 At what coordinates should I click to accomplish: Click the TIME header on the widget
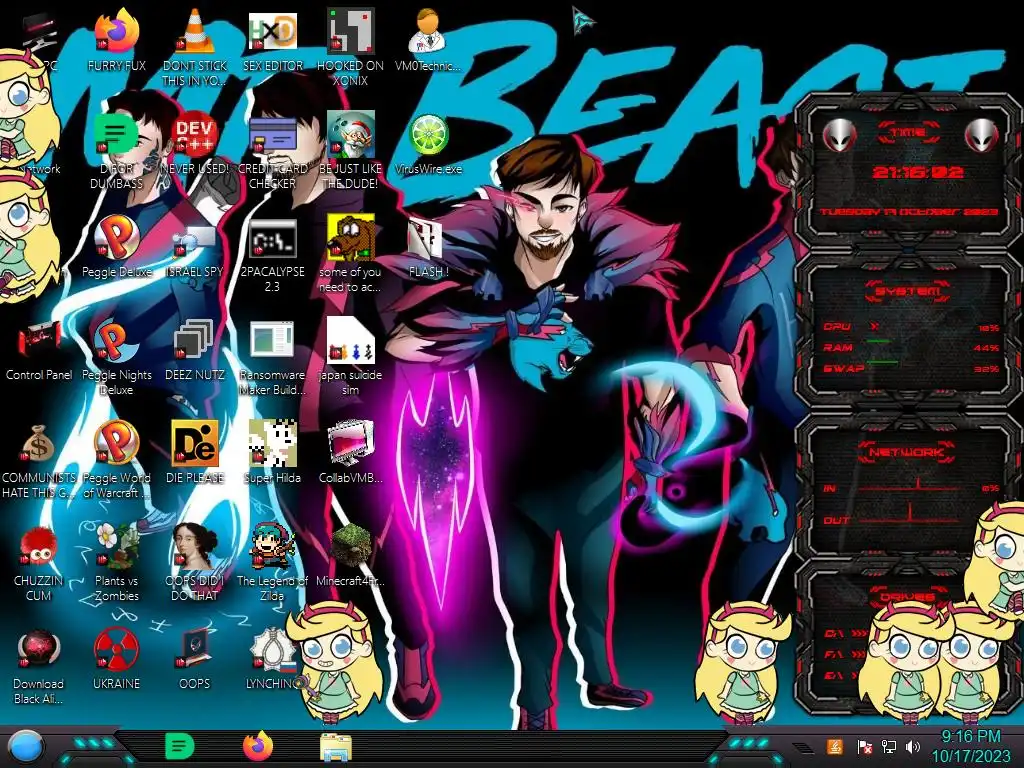908,133
